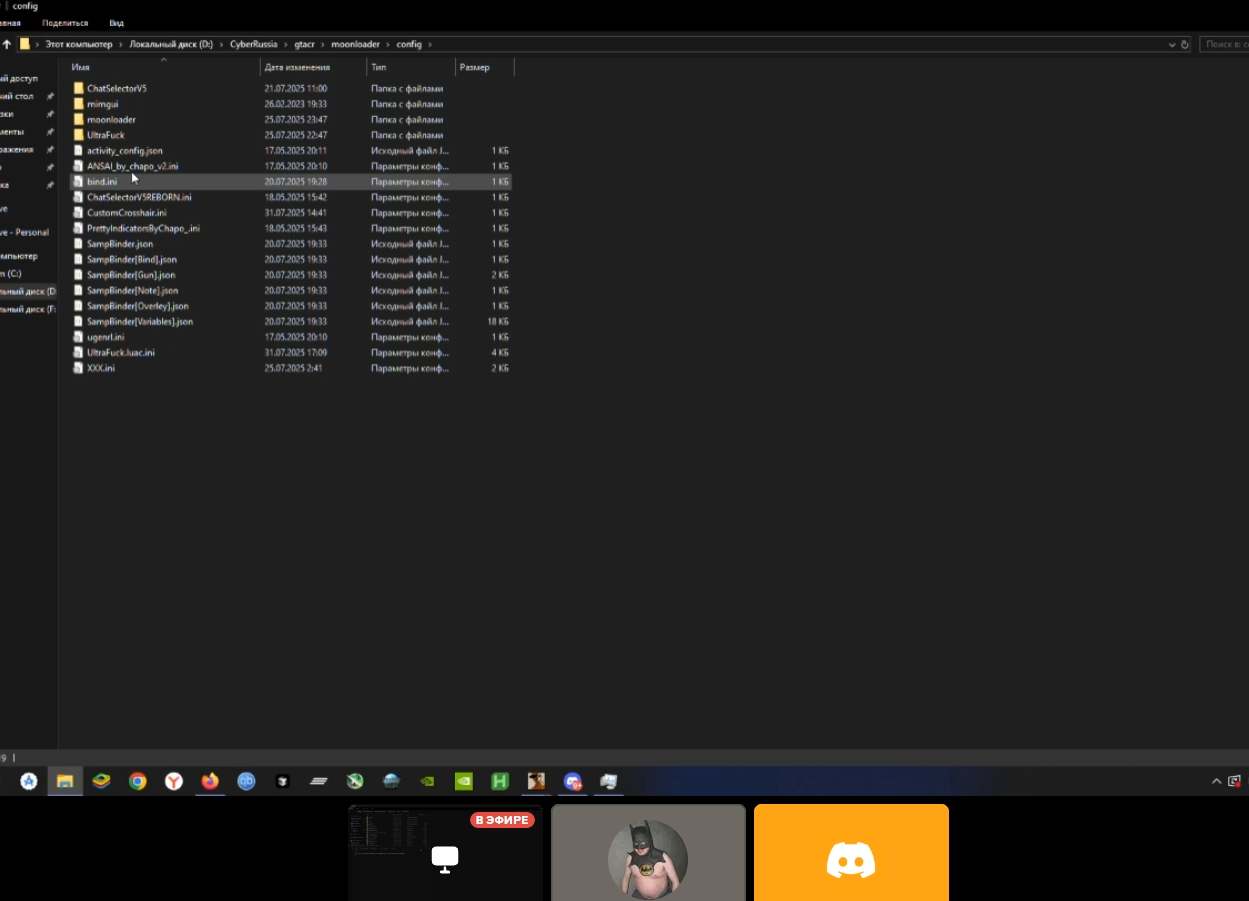The width and height of the screenshot is (1249, 901).
Task: Click the Batman avatar participant tile
Action: 648,853
